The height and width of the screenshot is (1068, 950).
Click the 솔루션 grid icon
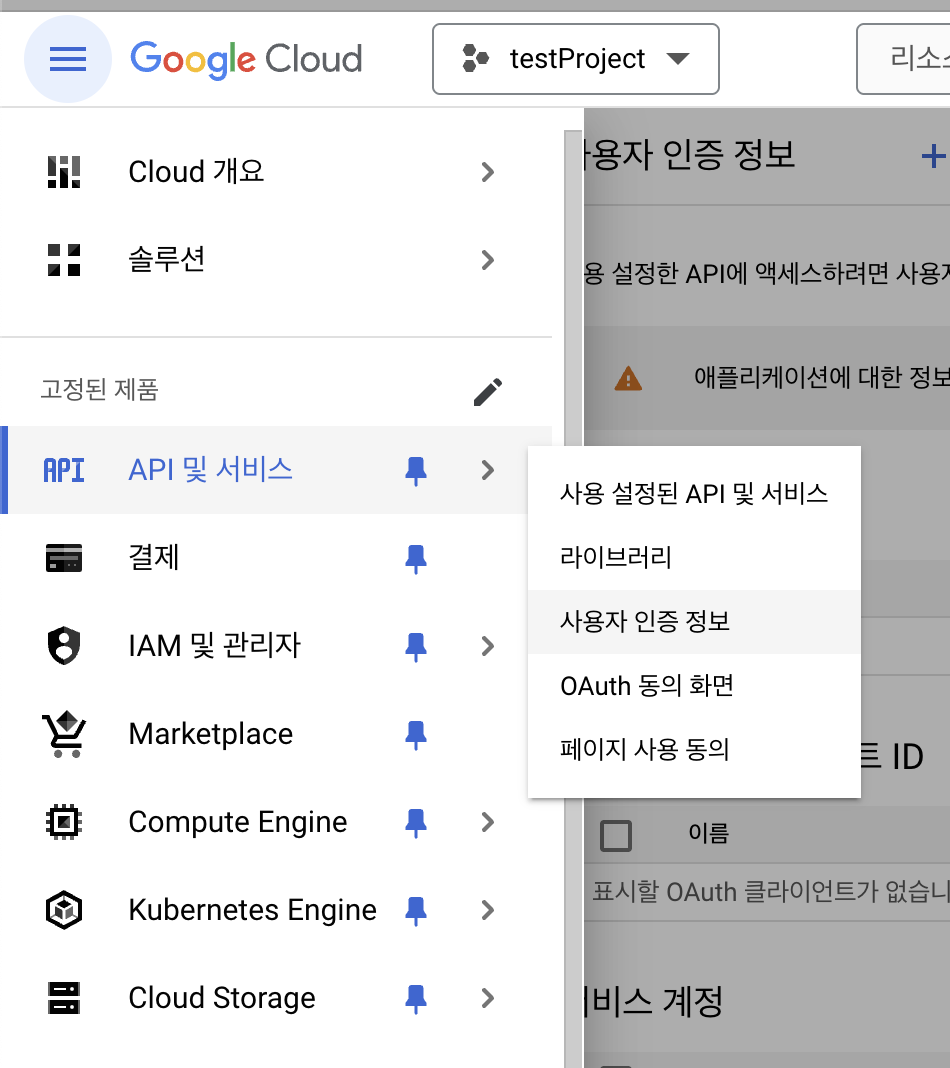pyautogui.click(x=64, y=260)
